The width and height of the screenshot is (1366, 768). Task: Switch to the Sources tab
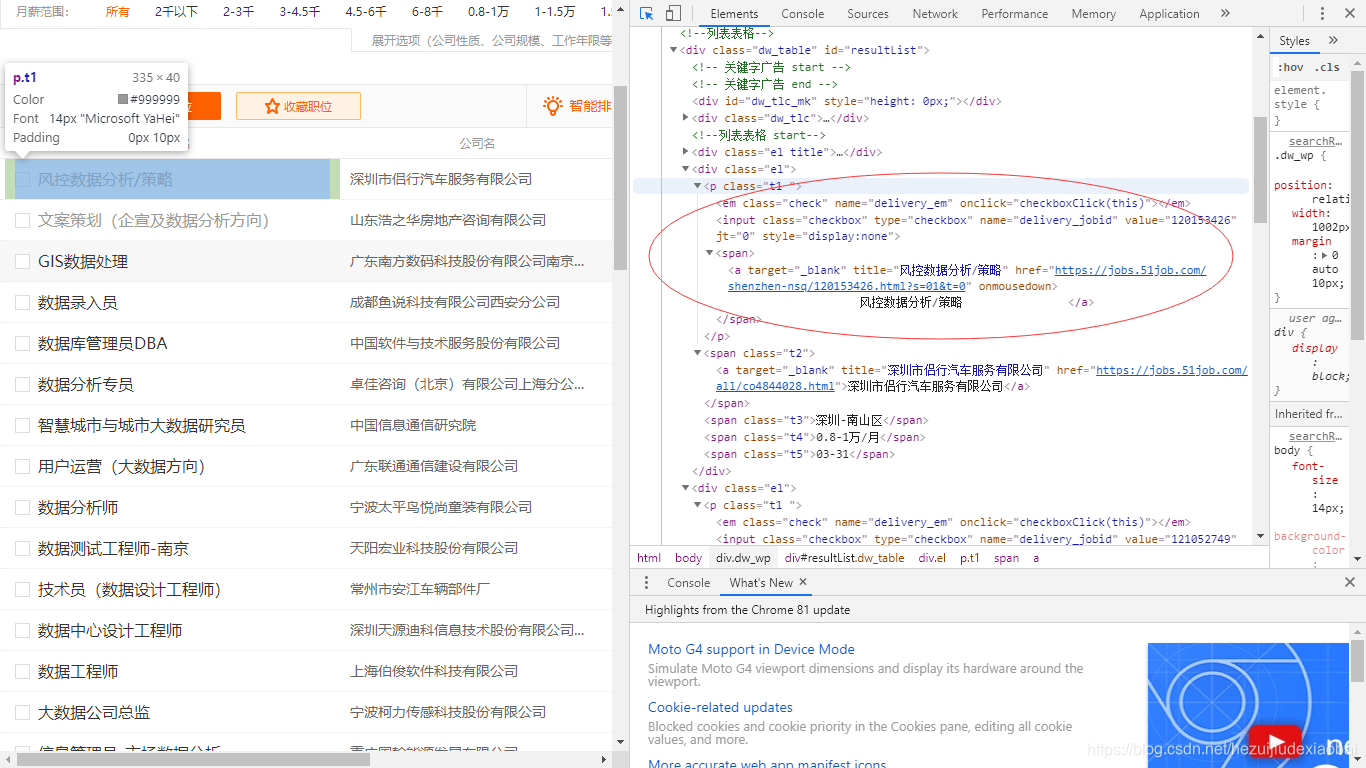pos(868,14)
